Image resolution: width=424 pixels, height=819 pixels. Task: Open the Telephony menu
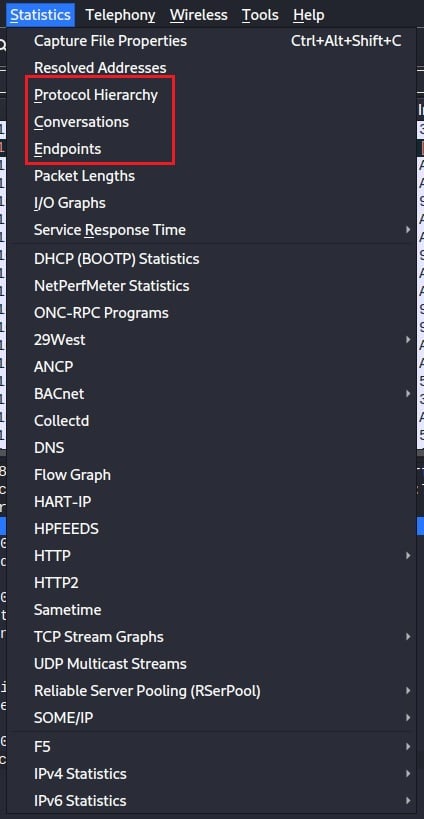pos(120,15)
